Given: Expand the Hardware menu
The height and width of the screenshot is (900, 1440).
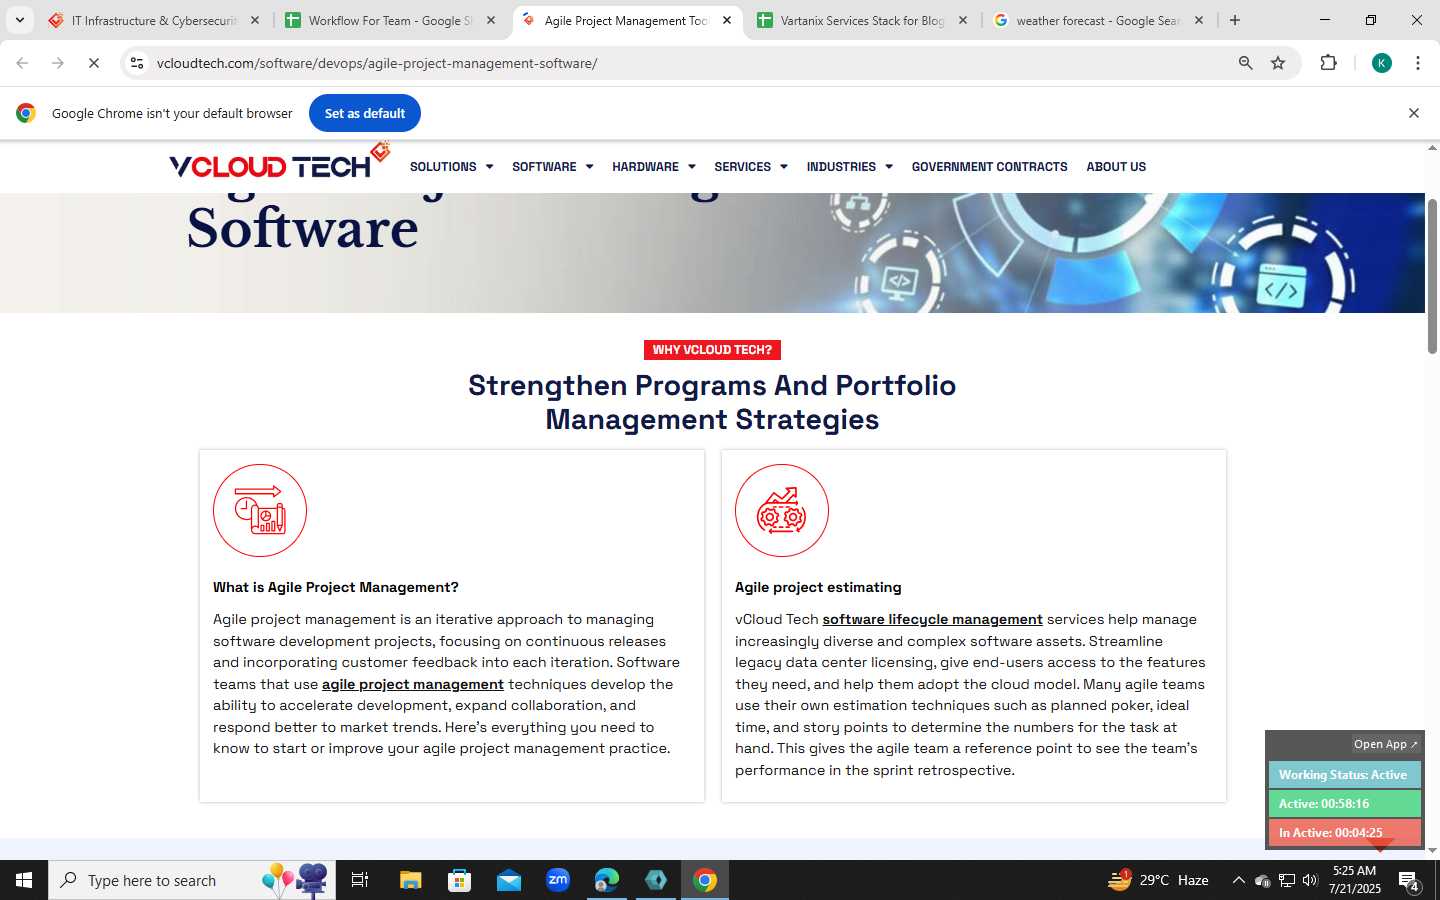Looking at the screenshot, I should click(x=653, y=167).
